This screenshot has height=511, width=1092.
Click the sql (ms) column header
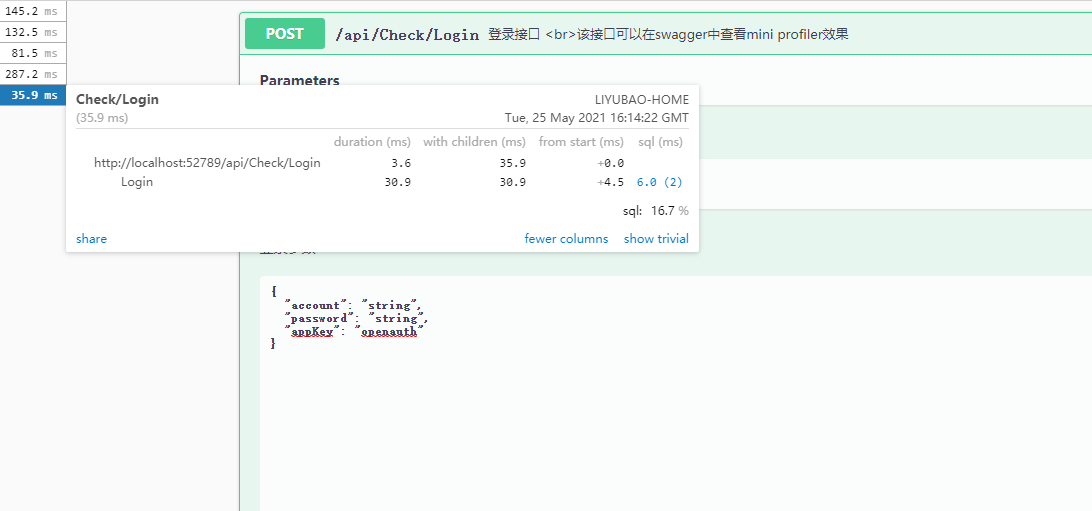(x=660, y=142)
